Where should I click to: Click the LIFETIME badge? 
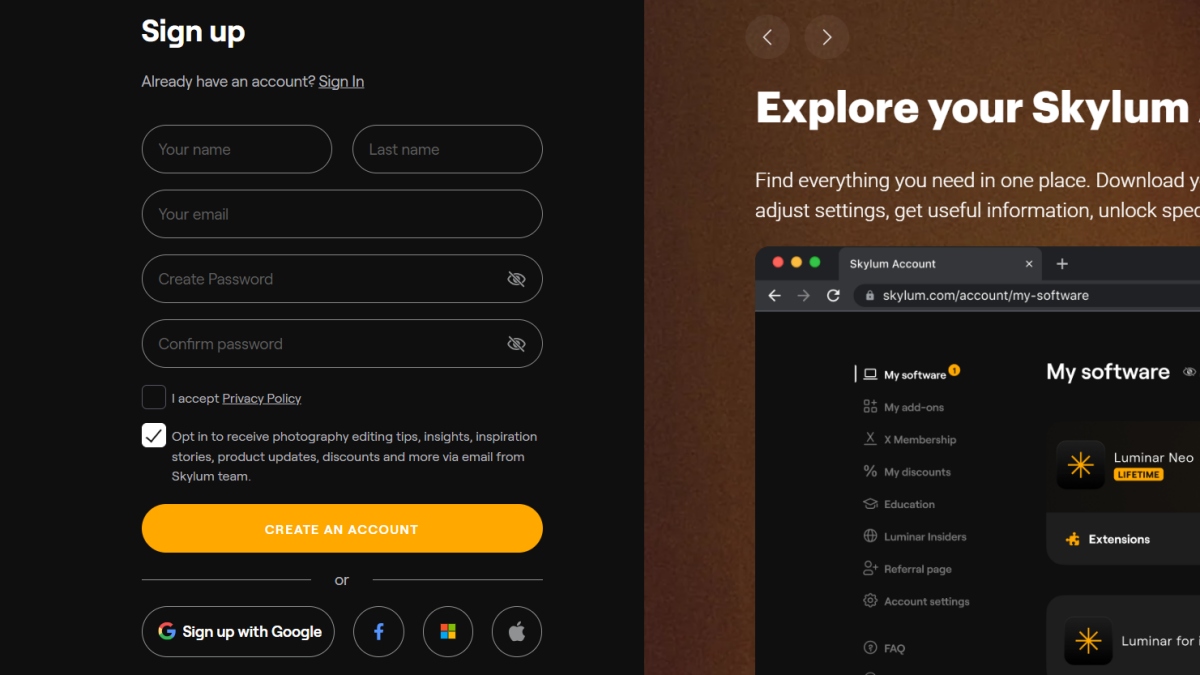(1138, 475)
